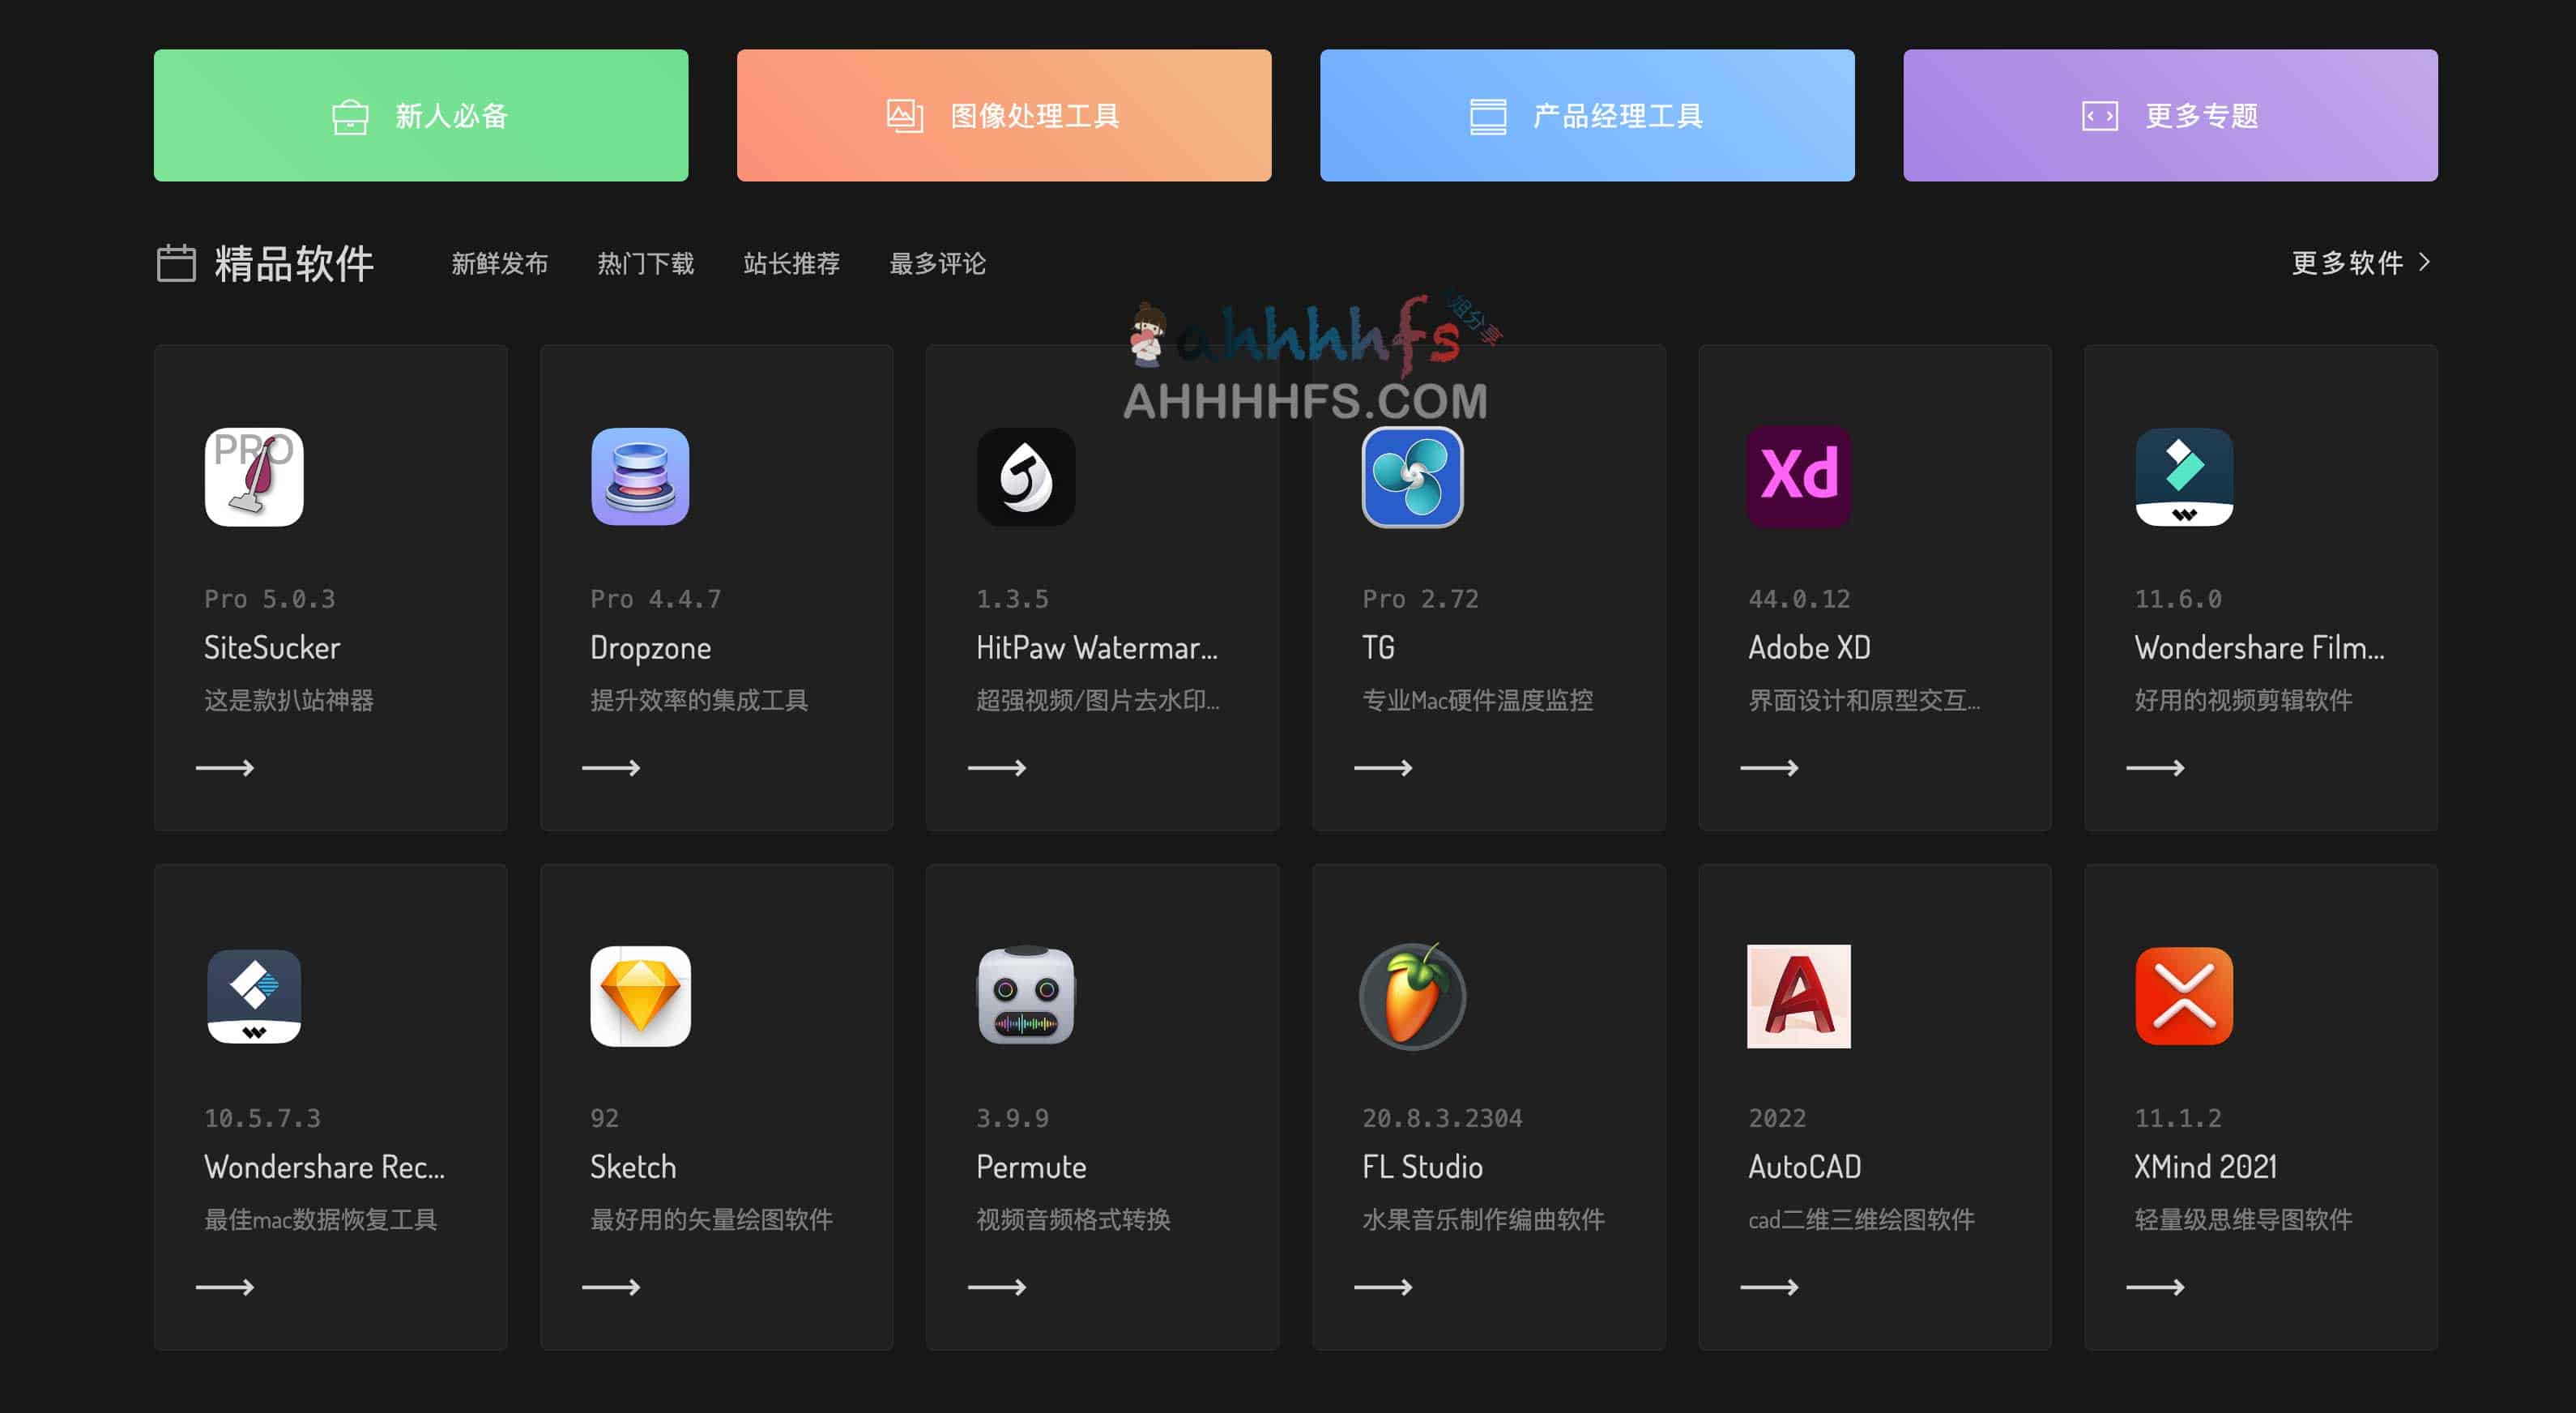Open the Adobe XD icon

(1798, 477)
